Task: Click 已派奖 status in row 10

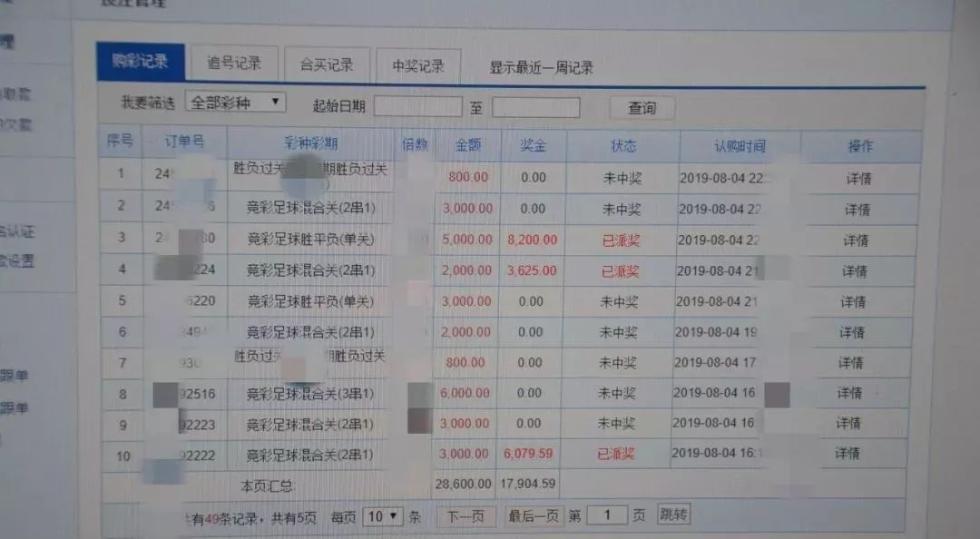Action: (616, 454)
